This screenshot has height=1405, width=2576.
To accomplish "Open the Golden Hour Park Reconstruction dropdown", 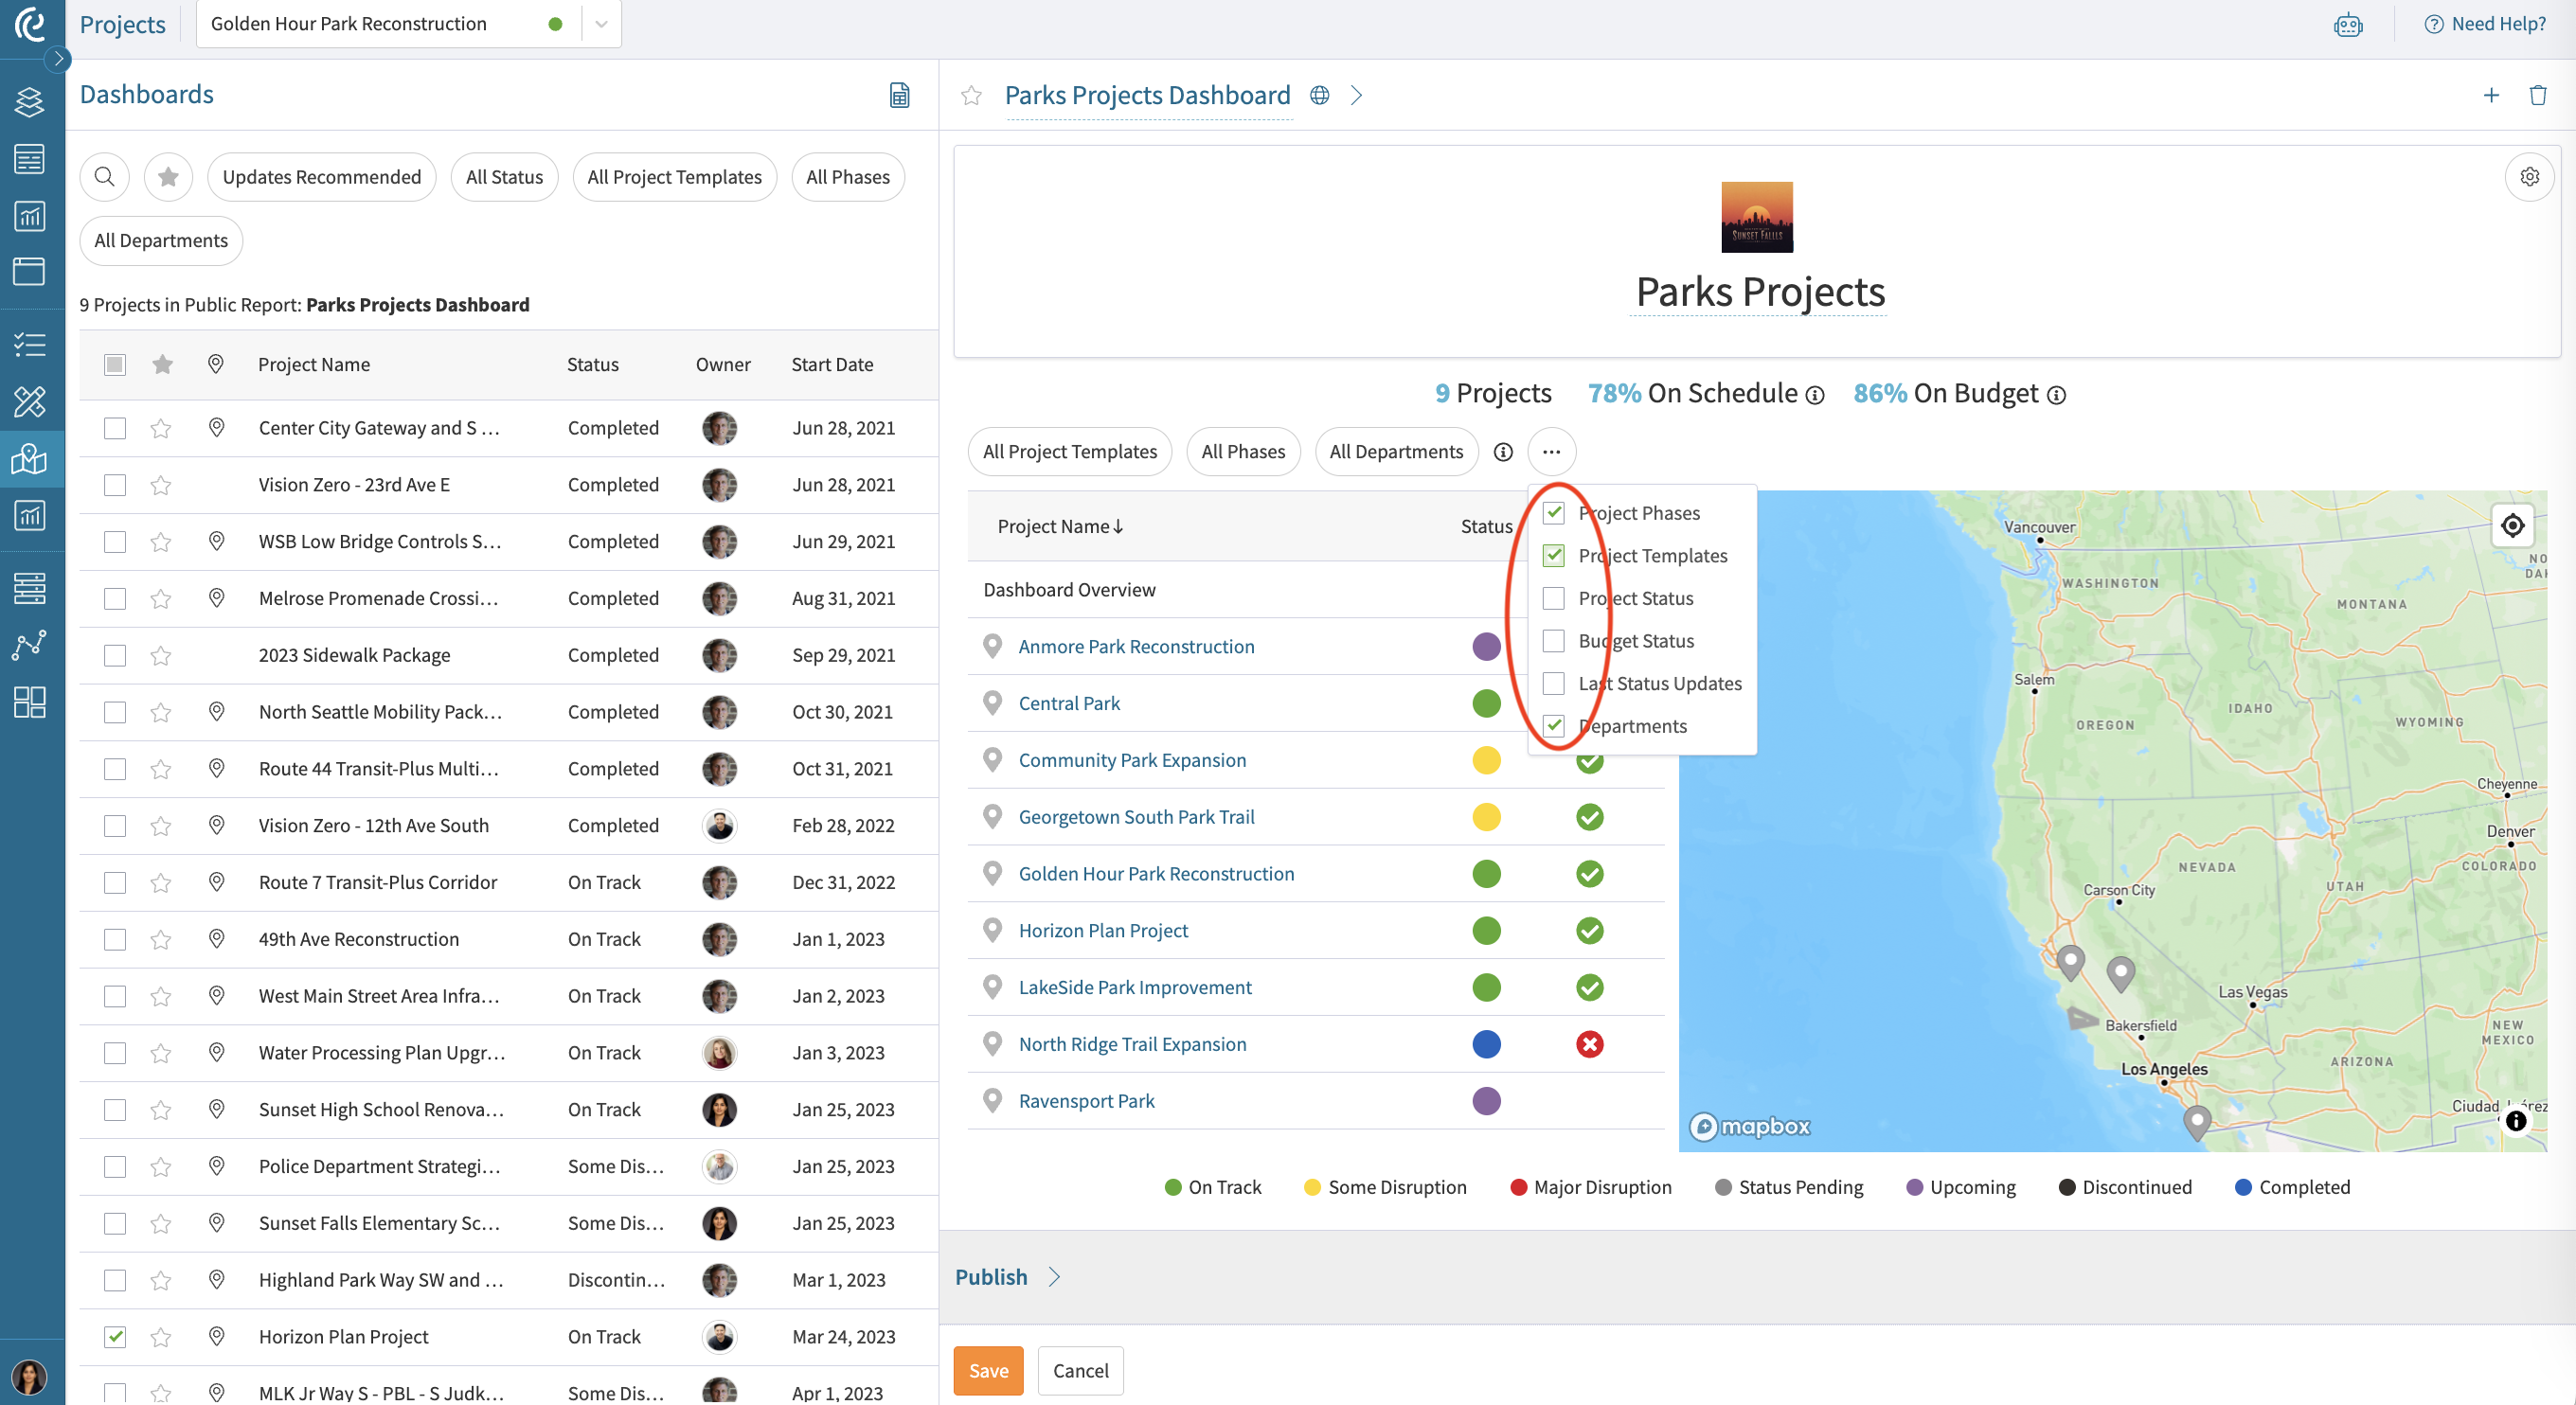I will (x=601, y=24).
